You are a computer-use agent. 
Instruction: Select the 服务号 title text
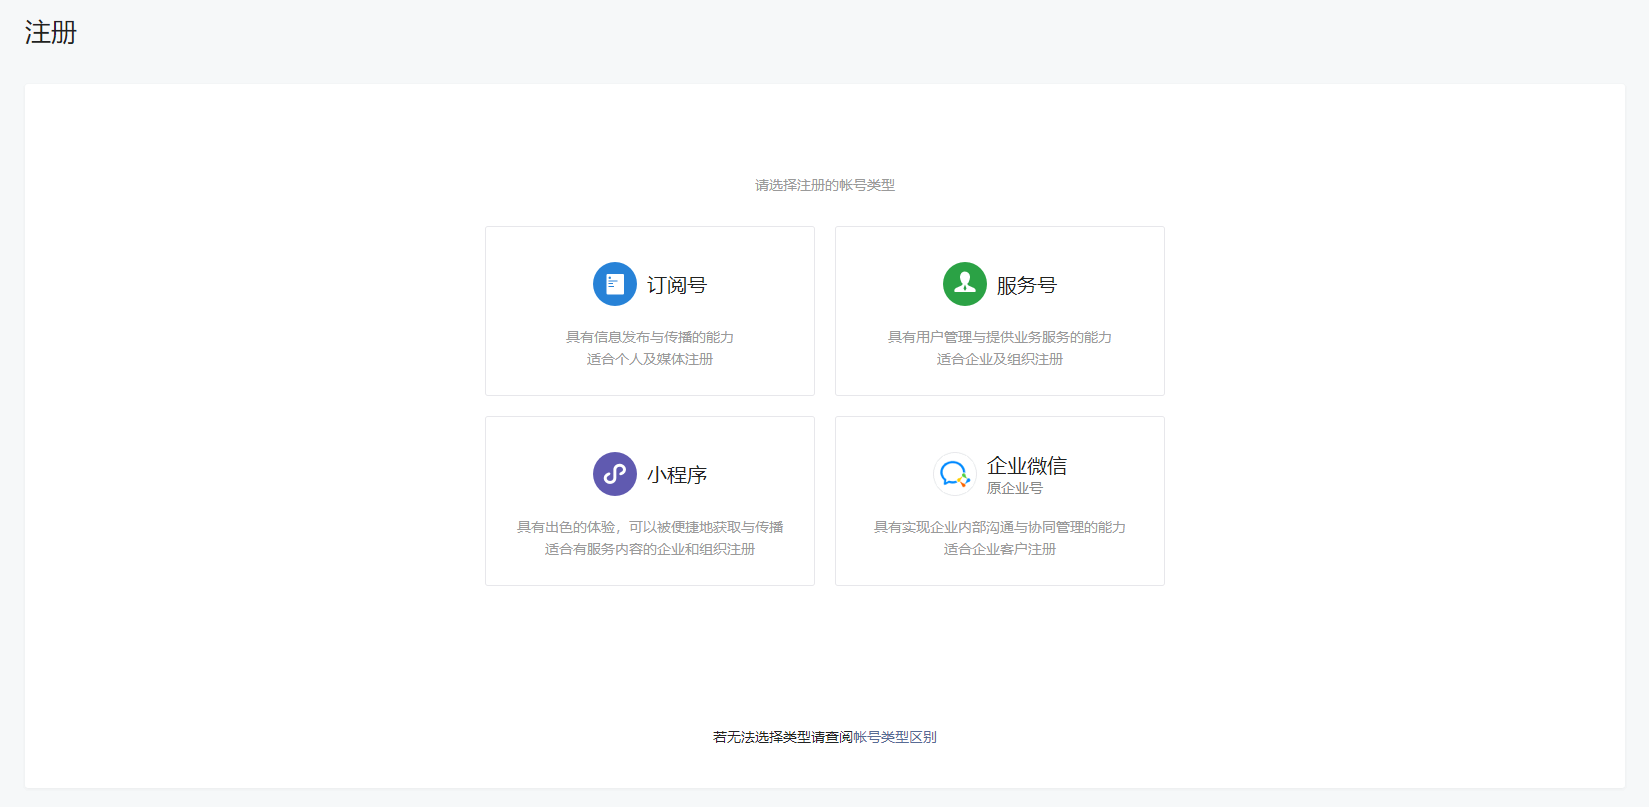[x=1027, y=285]
